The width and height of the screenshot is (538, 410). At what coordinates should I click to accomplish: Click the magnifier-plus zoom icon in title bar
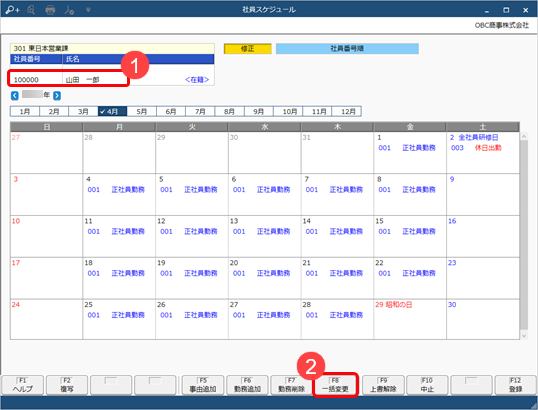pyautogui.click(x=12, y=10)
